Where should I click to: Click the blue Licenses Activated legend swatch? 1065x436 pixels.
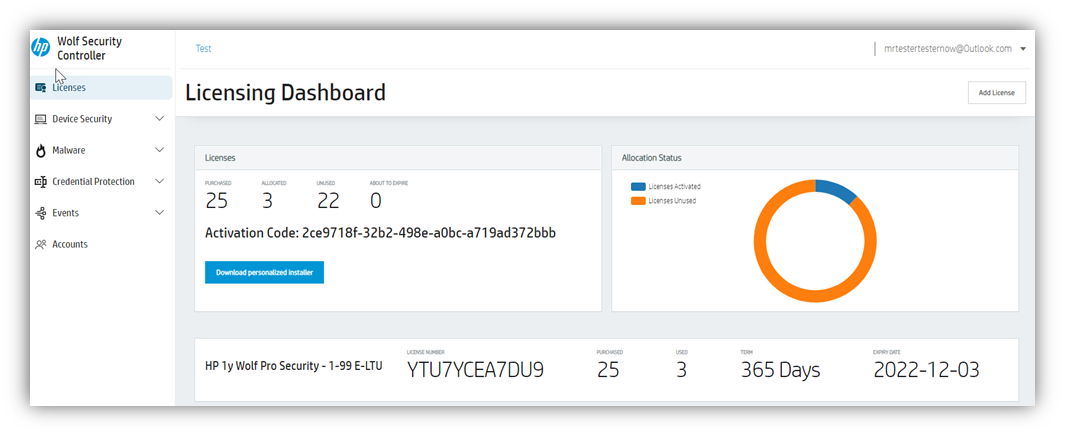(x=638, y=186)
